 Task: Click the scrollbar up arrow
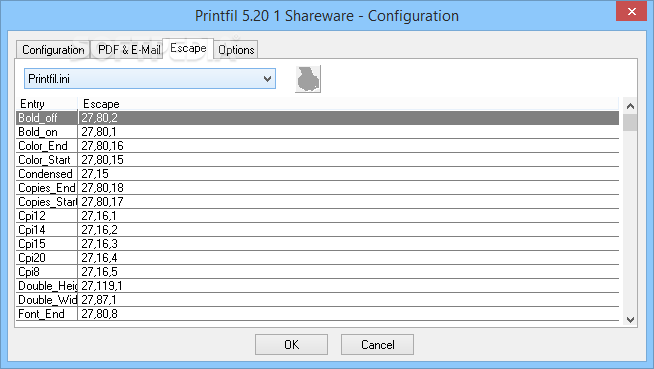click(x=630, y=106)
